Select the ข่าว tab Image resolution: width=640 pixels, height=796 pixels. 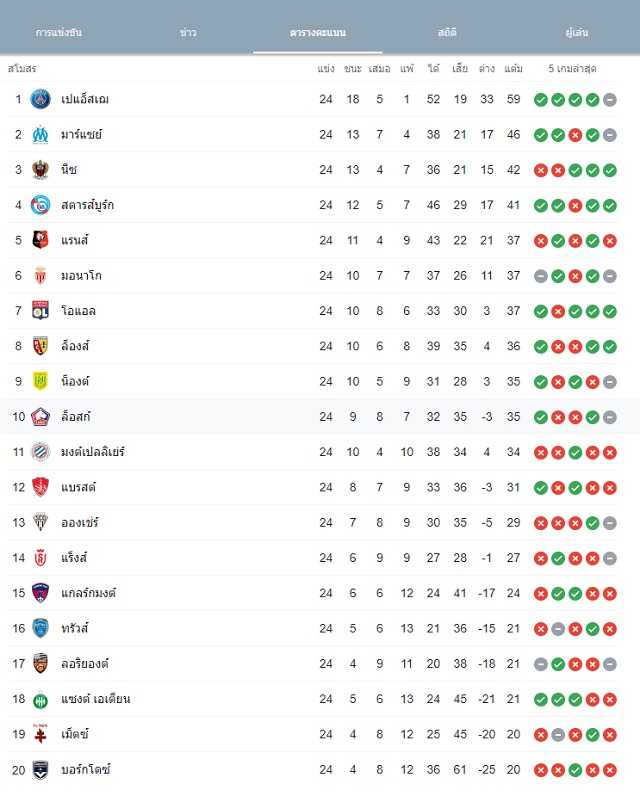(x=188, y=32)
